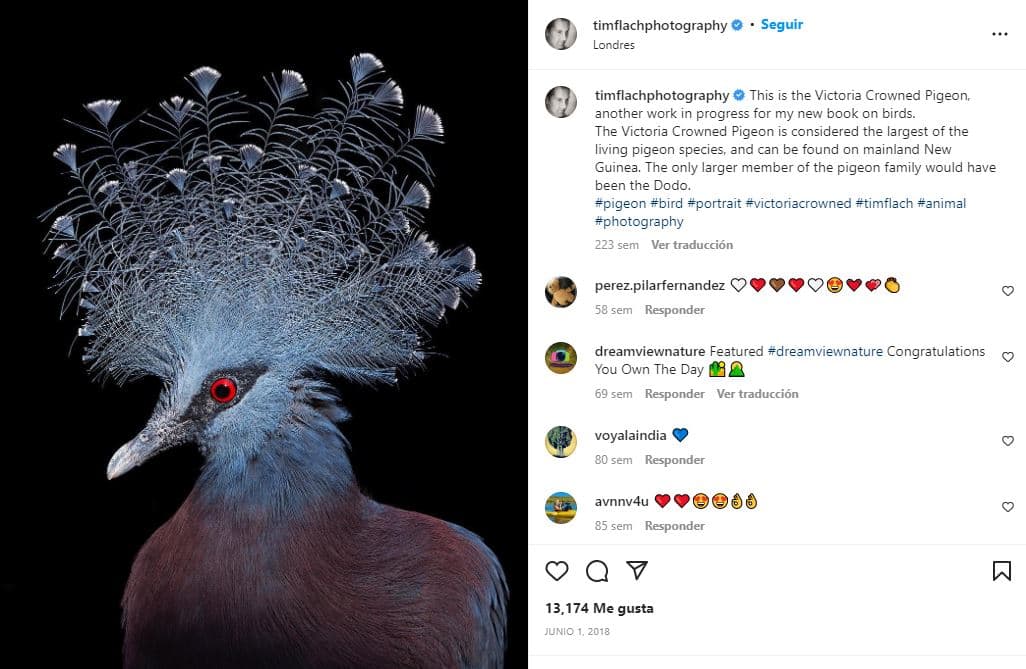Like perez.pilarfernandez's comment

click(x=1007, y=291)
